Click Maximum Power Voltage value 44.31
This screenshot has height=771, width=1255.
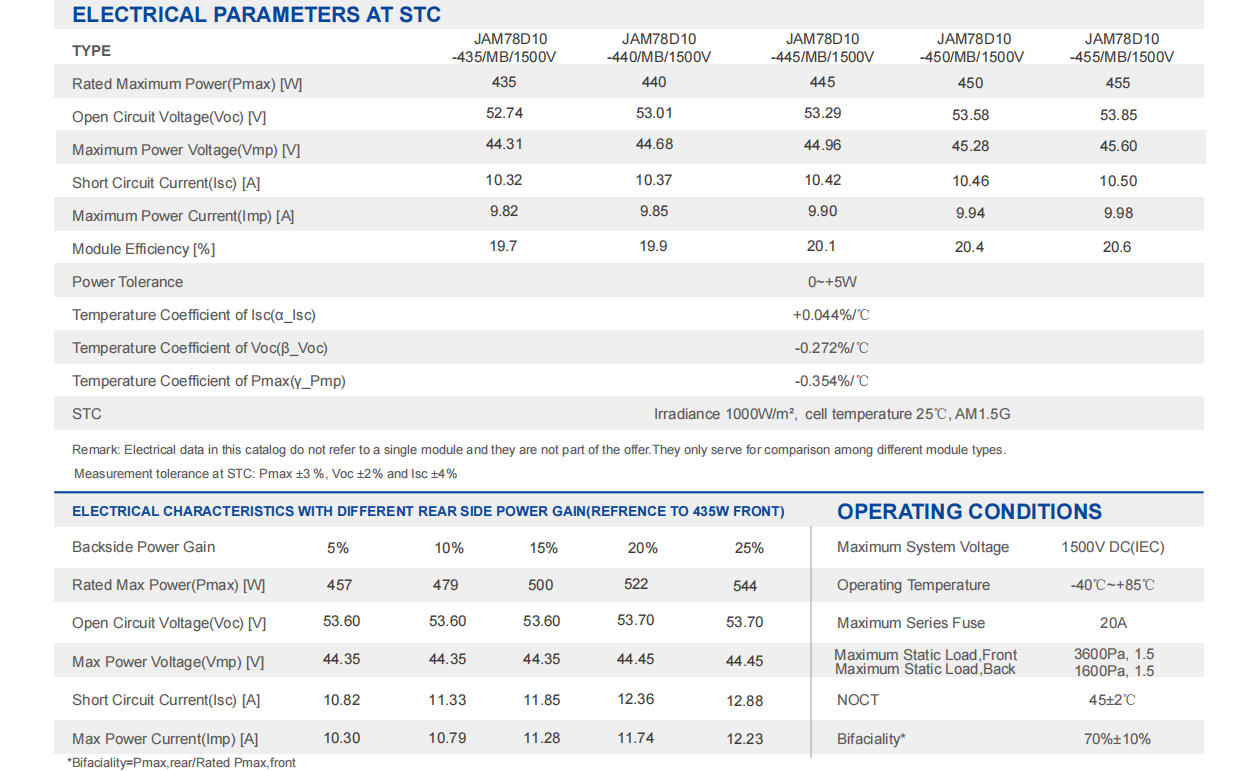click(504, 144)
